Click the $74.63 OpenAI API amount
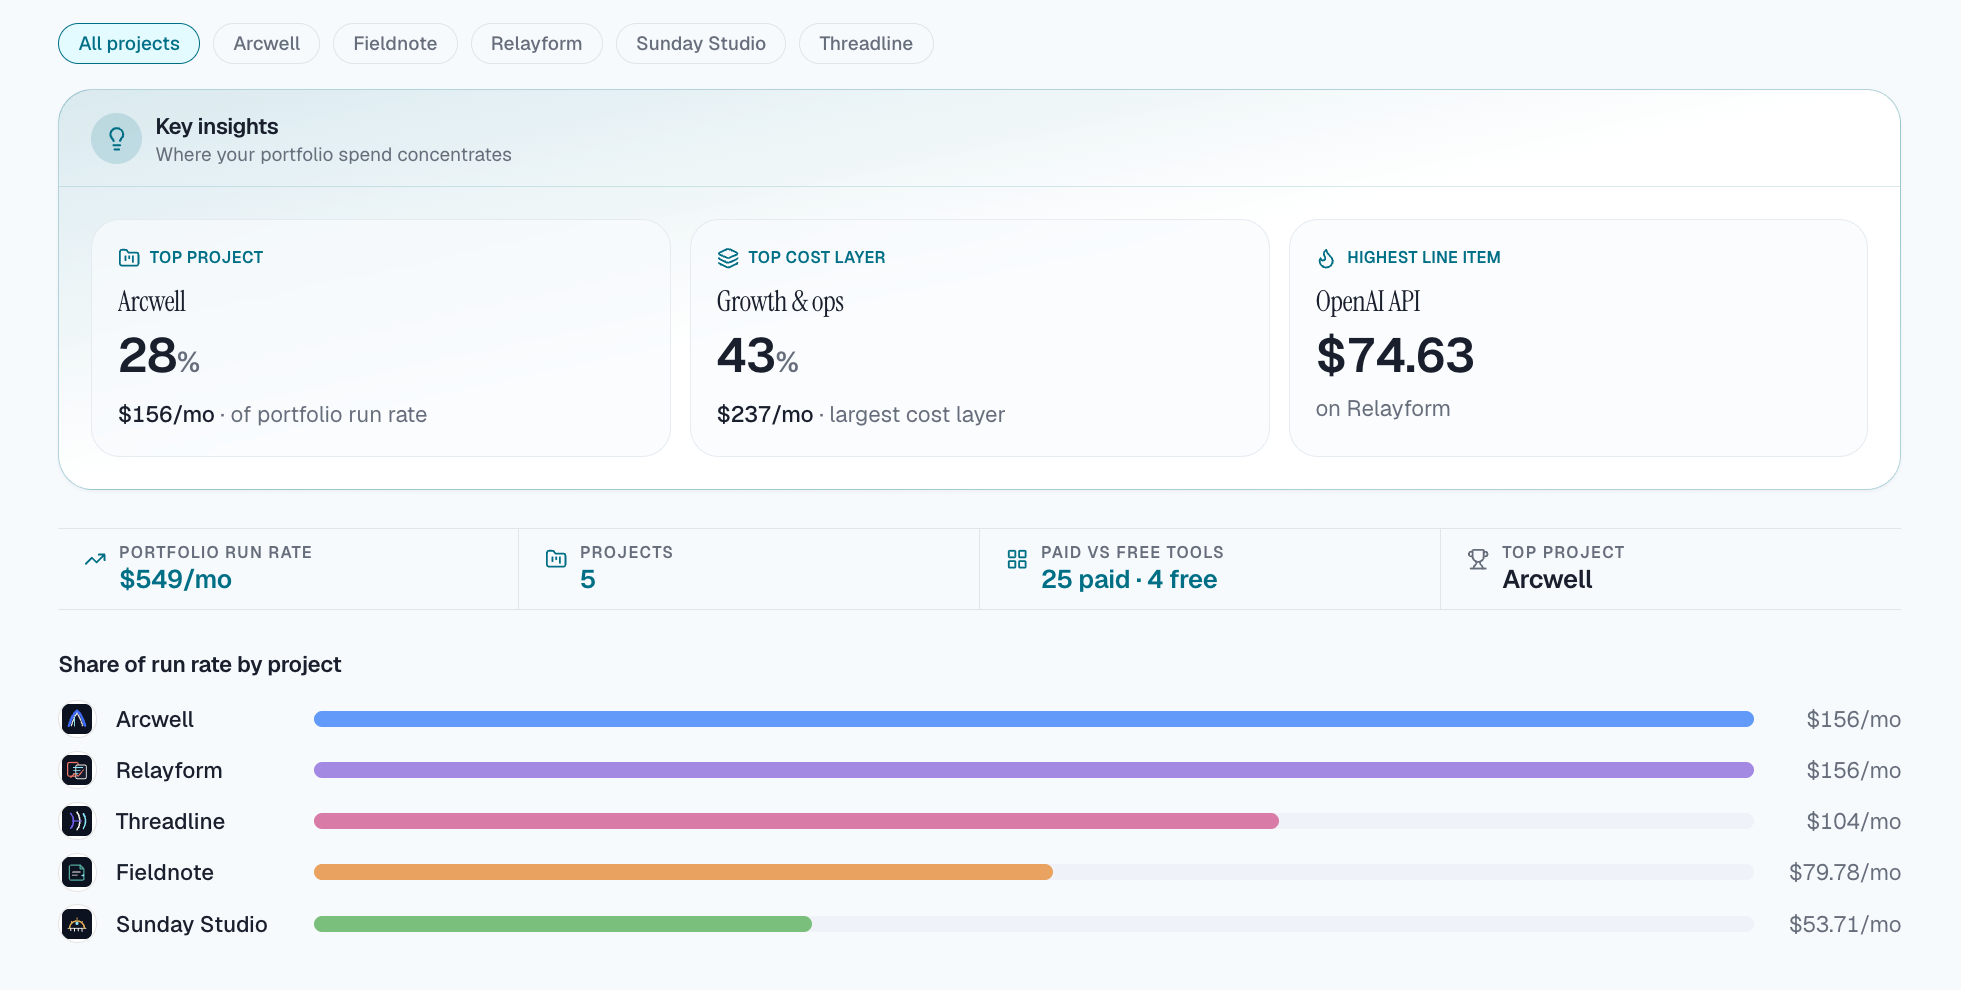Screen dimensions: 1961x990 click(x=1395, y=356)
